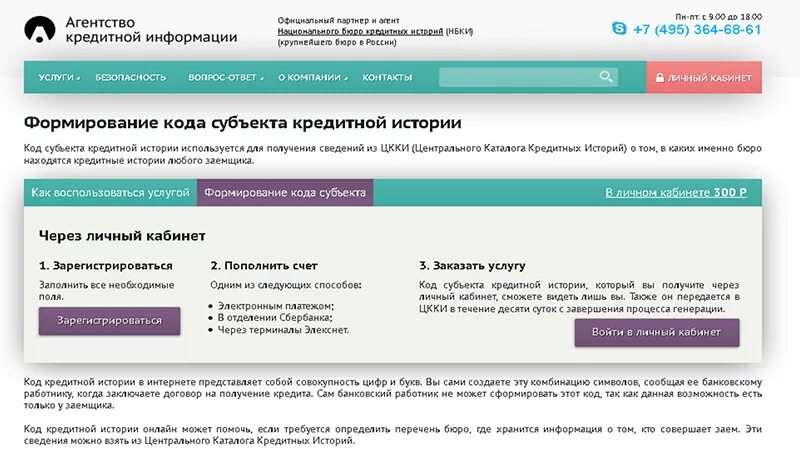Click the text (крупнейшего бюро в России)

[x=337, y=42]
